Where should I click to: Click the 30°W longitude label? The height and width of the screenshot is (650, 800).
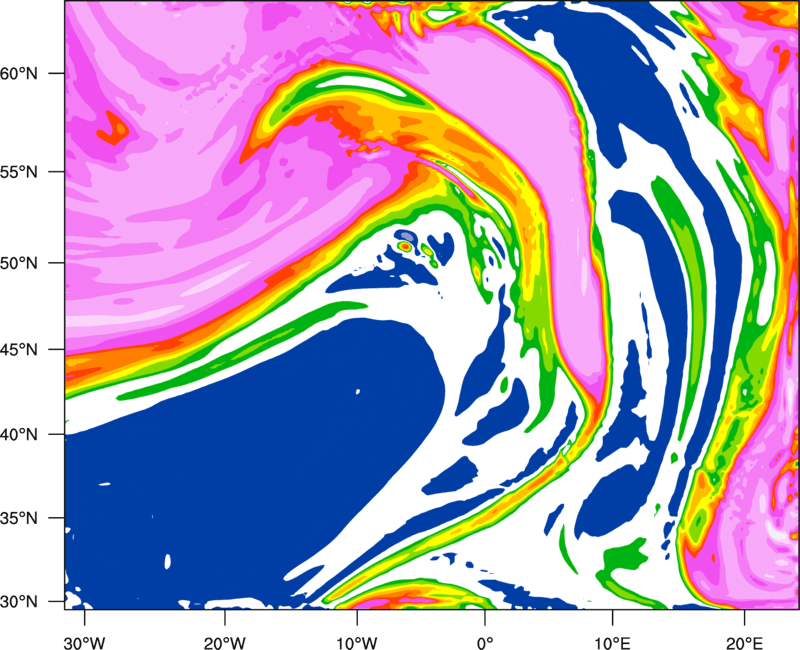click(85, 643)
